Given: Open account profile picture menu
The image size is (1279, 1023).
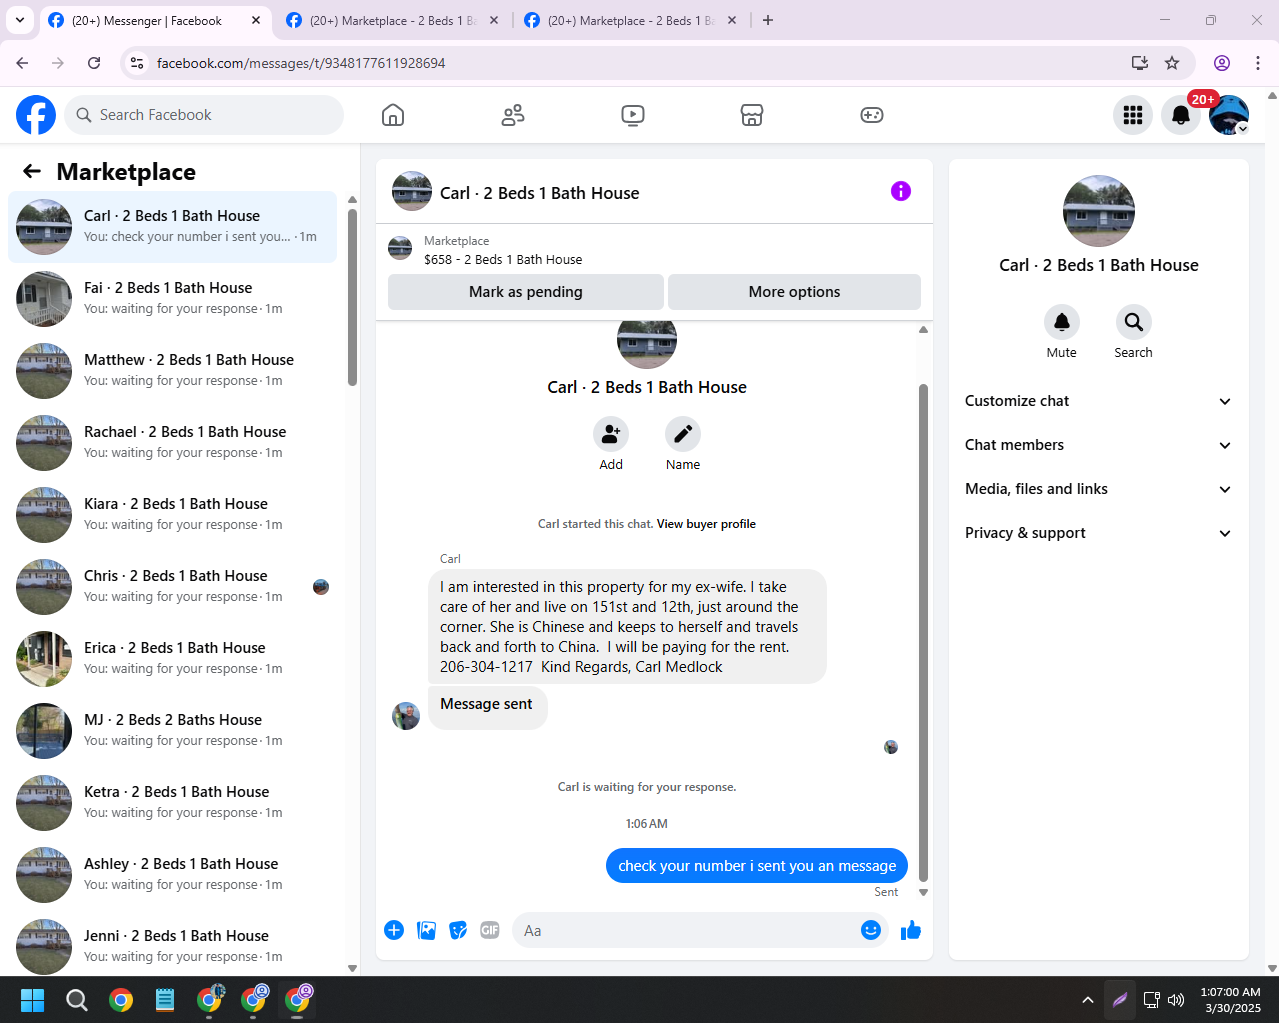Looking at the screenshot, I should [x=1229, y=115].
